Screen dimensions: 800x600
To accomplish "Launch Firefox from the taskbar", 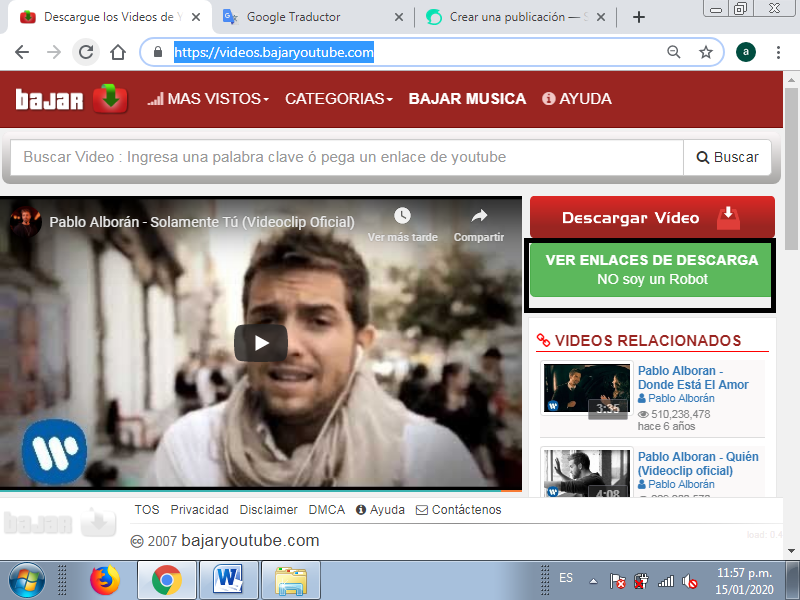I will click(x=105, y=580).
